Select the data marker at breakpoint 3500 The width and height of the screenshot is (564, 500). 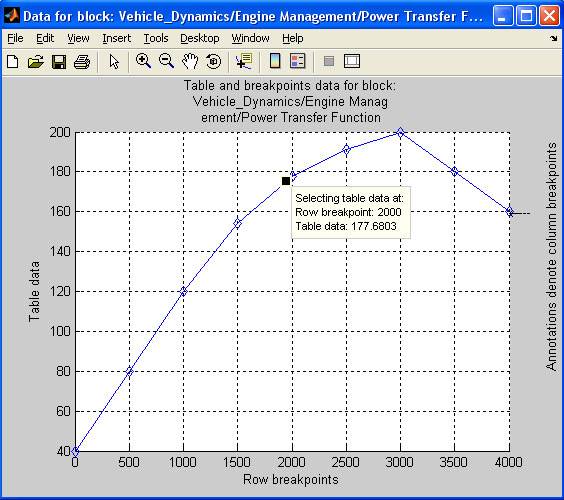(x=455, y=172)
